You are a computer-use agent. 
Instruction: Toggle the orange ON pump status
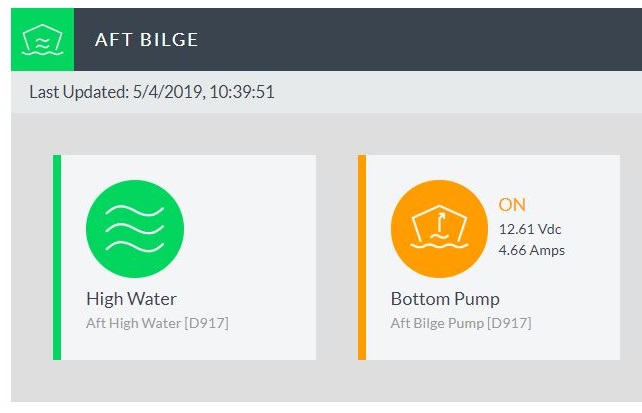click(512, 205)
